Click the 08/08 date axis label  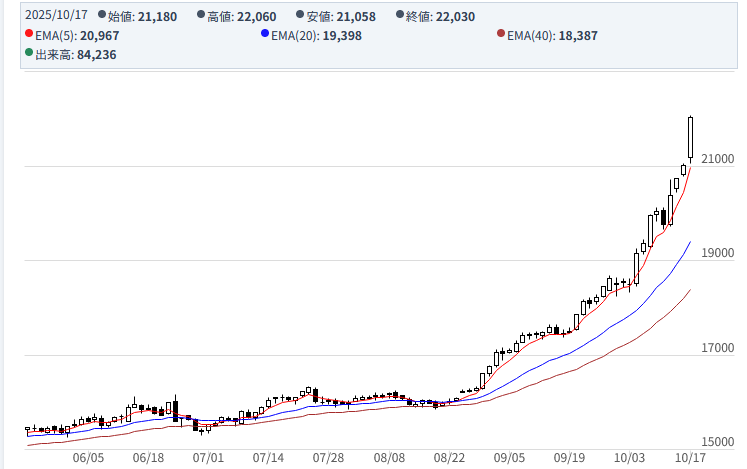point(389,458)
